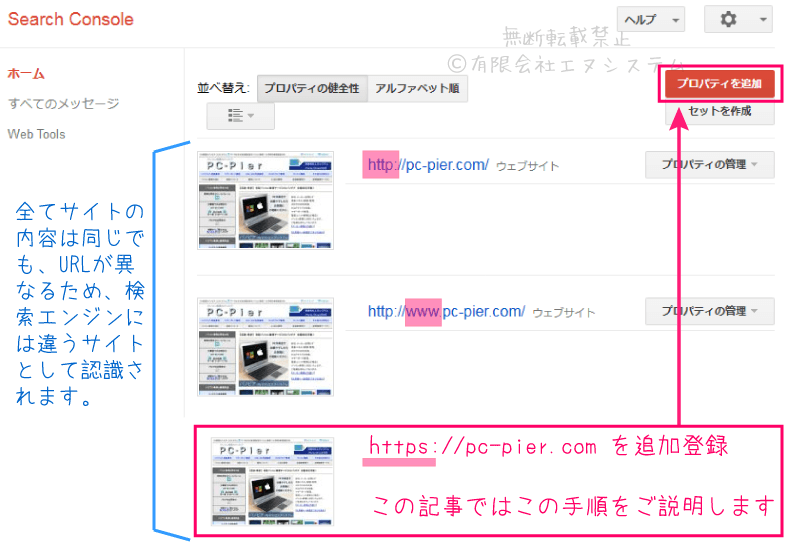Open the list view options dropdown
800x547 pixels.
[240, 116]
